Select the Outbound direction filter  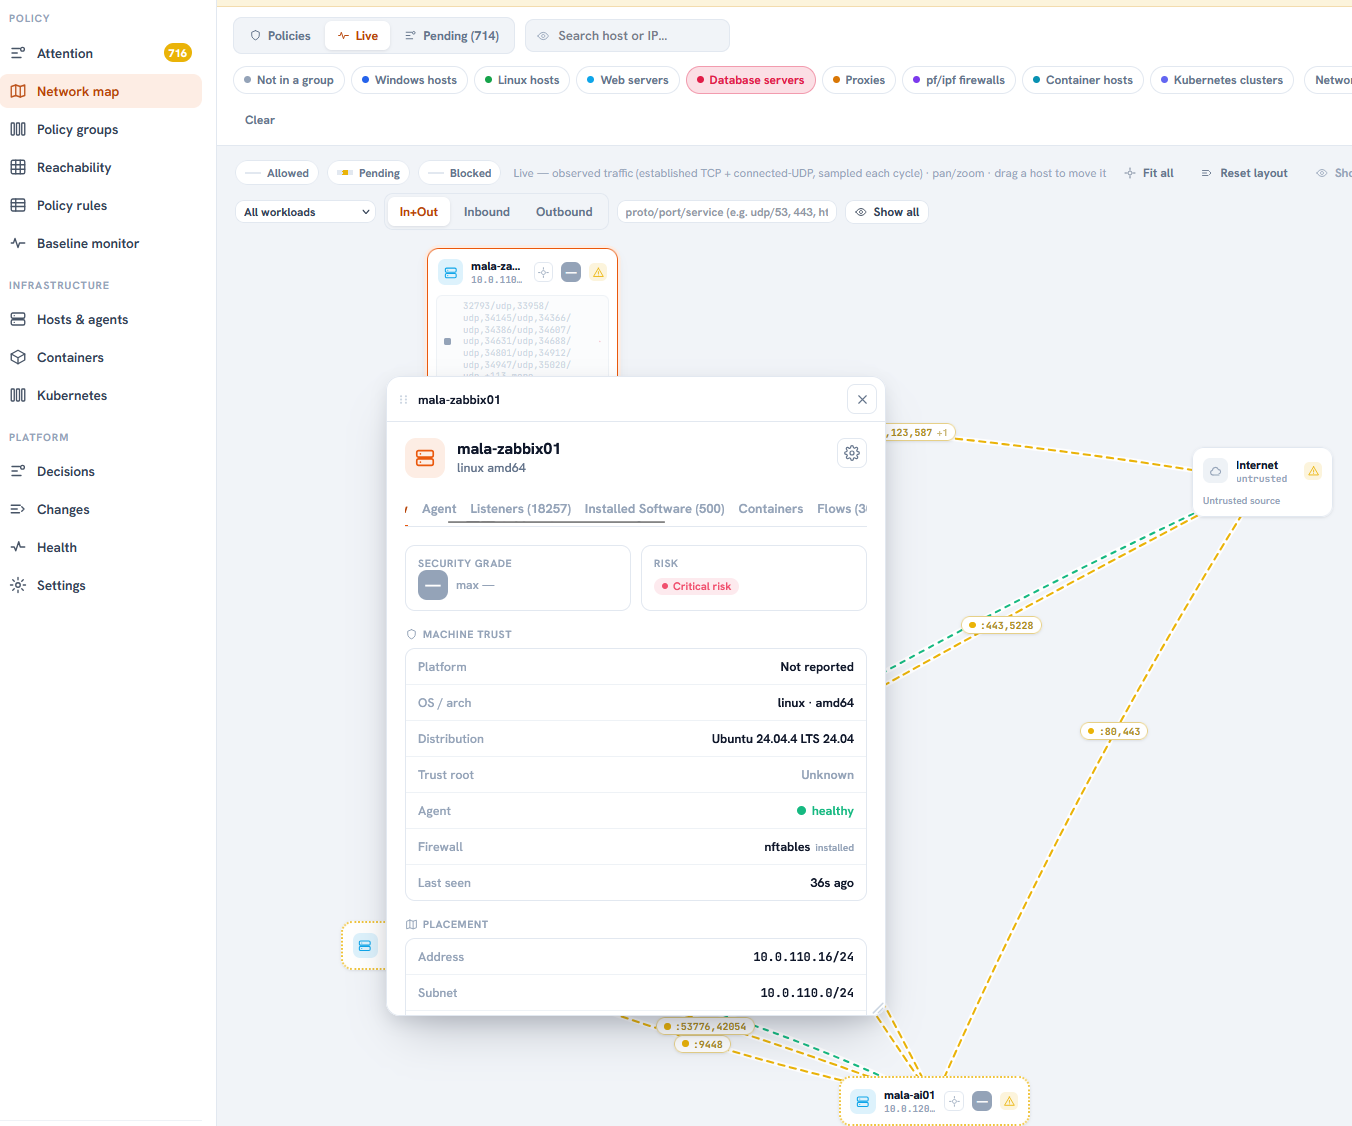[x=564, y=212]
